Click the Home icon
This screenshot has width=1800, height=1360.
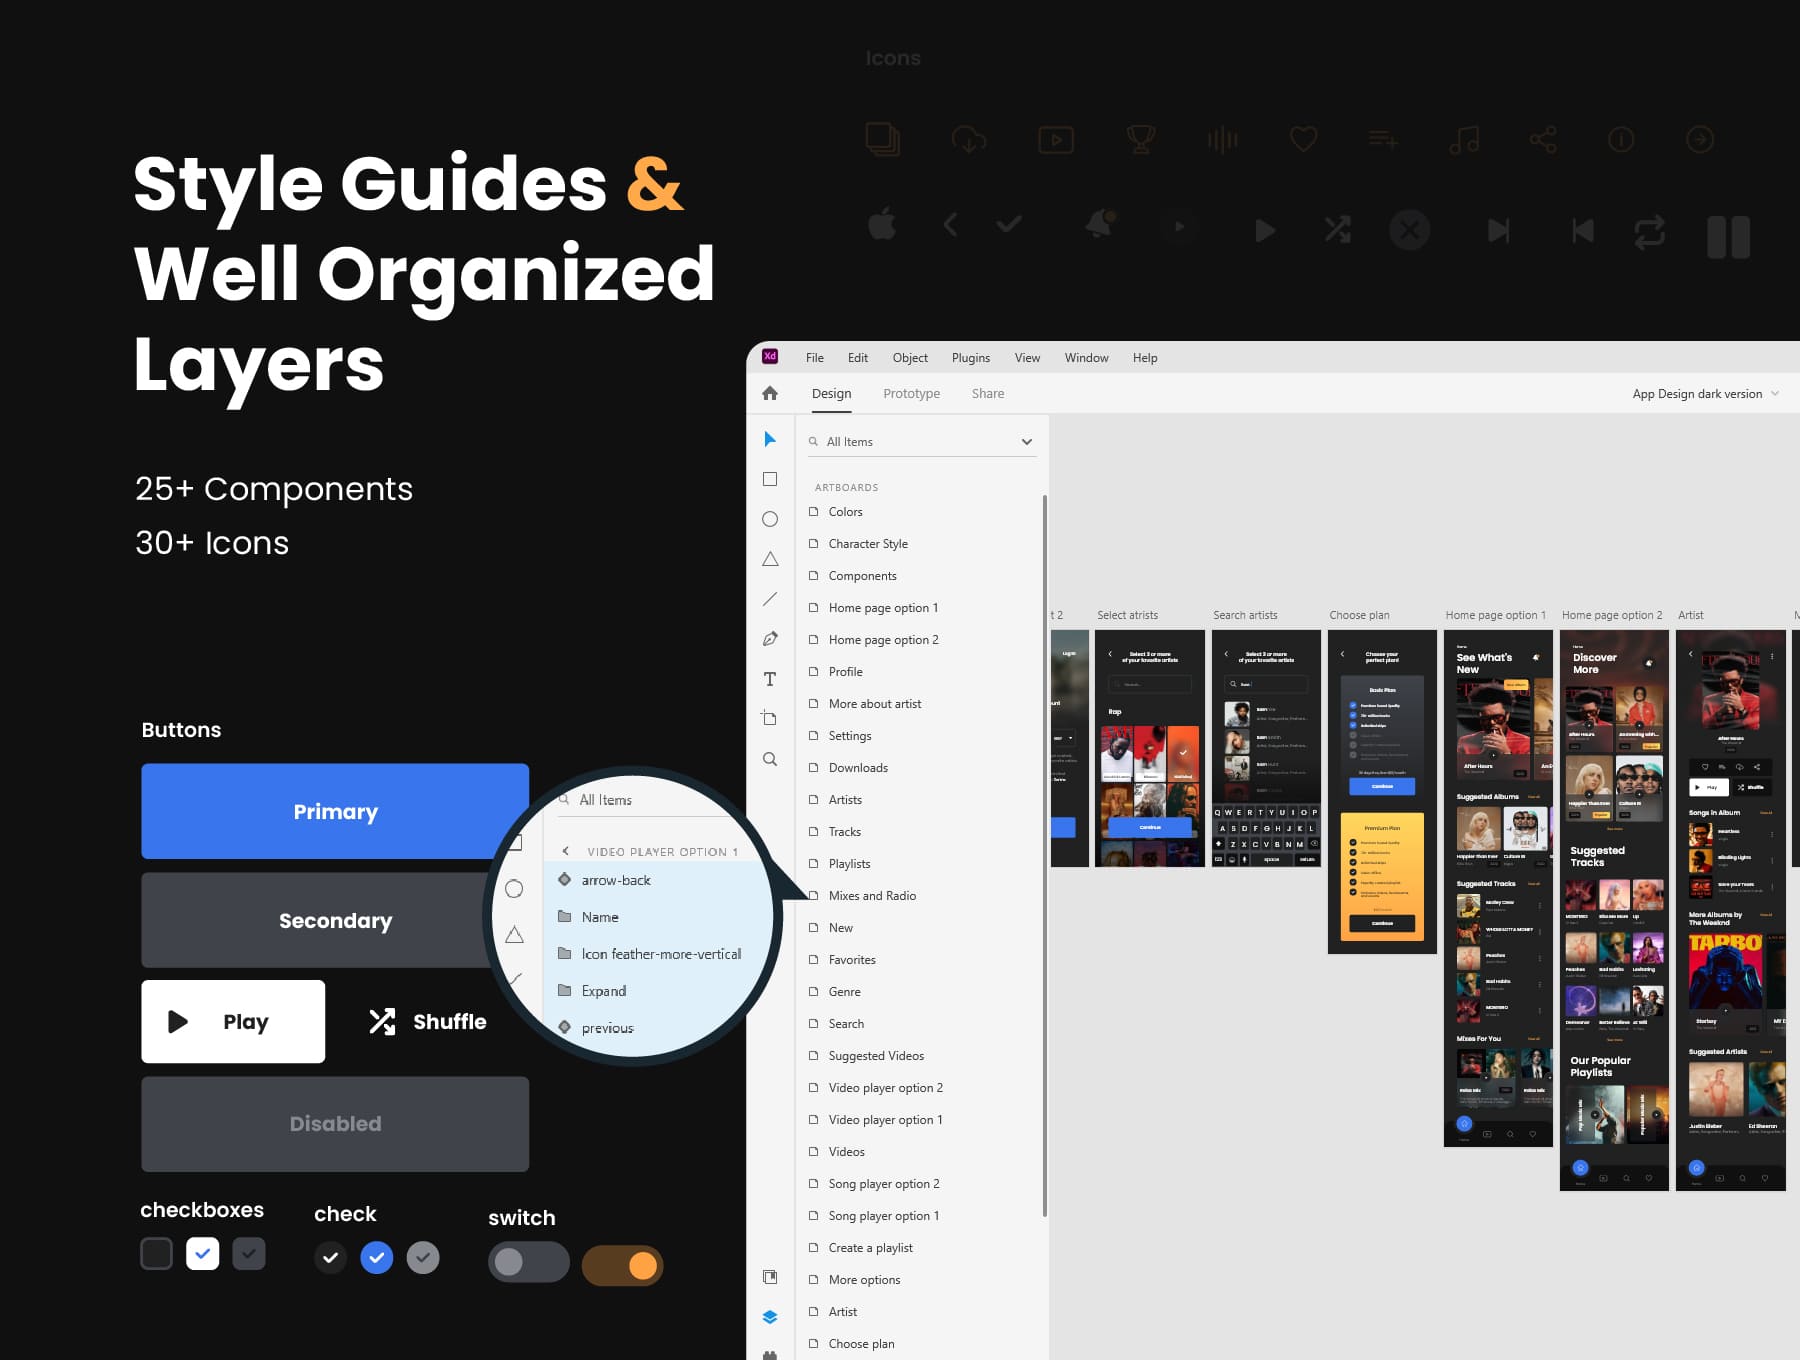click(x=769, y=393)
